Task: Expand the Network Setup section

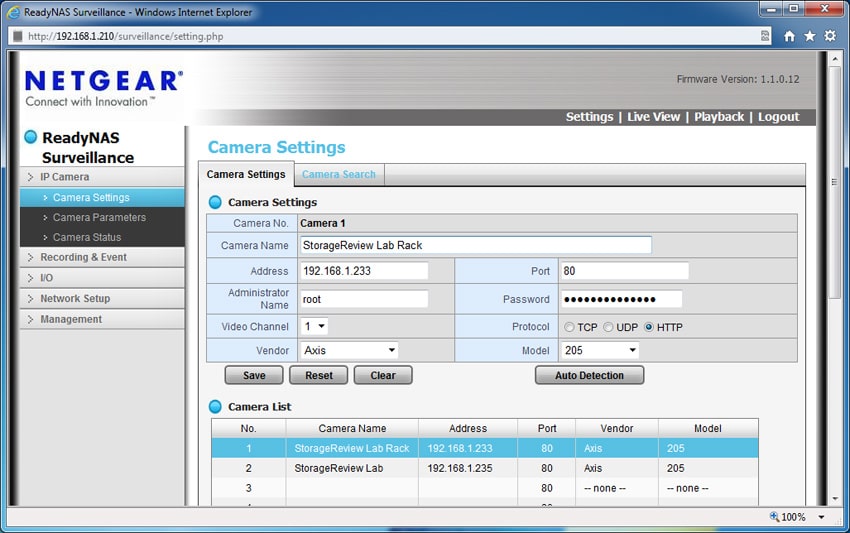Action: tap(102, 298)
